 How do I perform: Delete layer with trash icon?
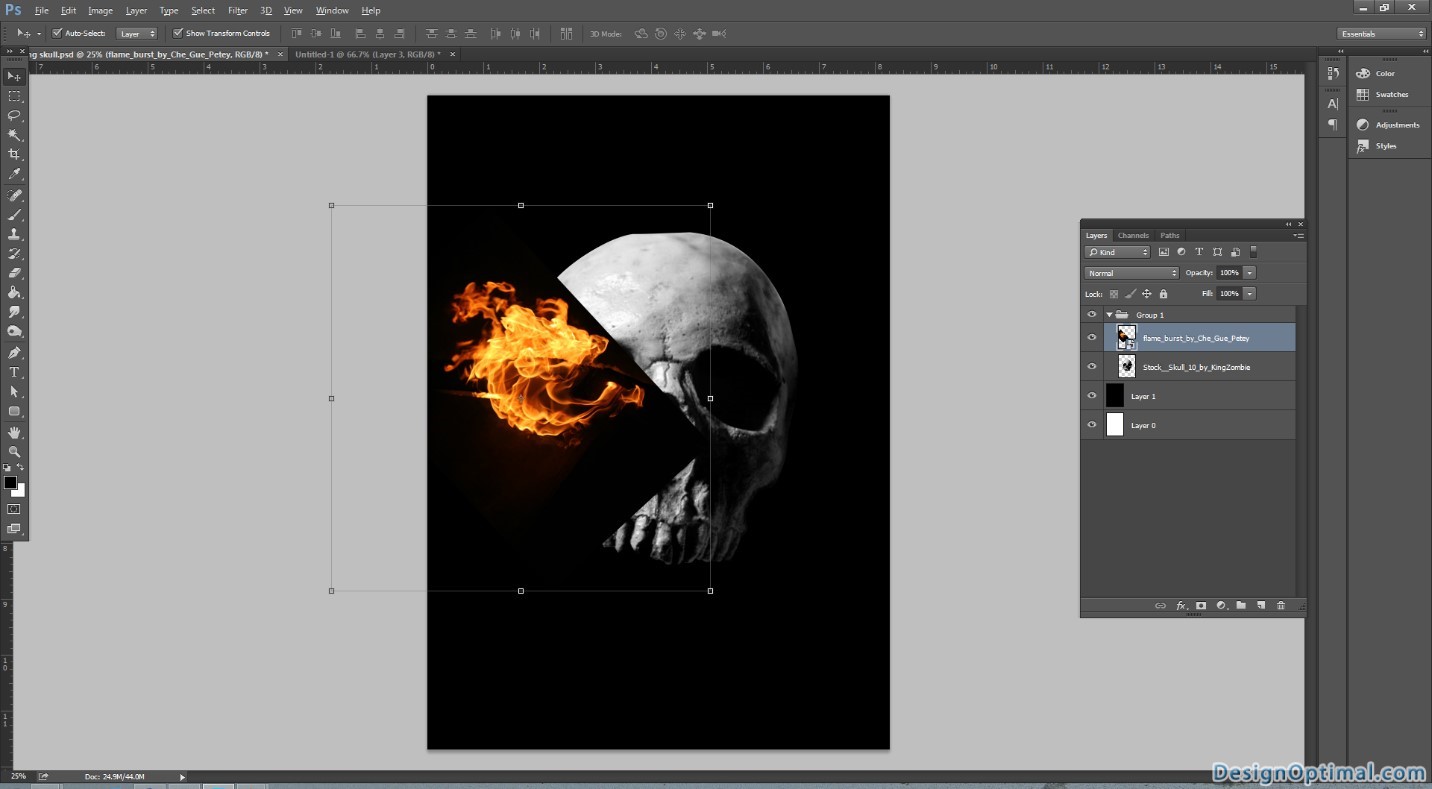coord(1281,605)
